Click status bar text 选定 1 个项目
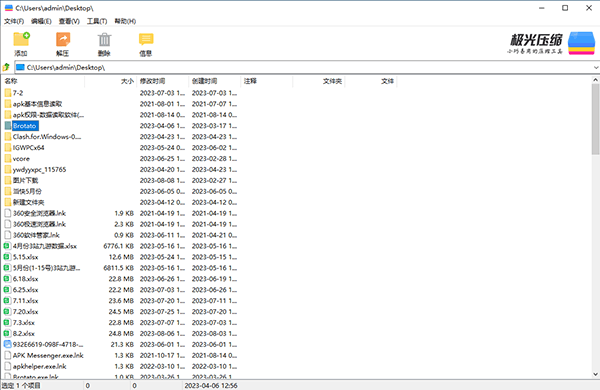 point(22,385)
